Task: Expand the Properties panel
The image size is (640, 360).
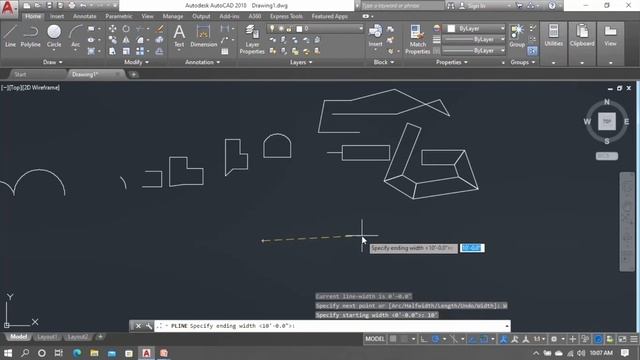Action: click(x=452, y=62)
